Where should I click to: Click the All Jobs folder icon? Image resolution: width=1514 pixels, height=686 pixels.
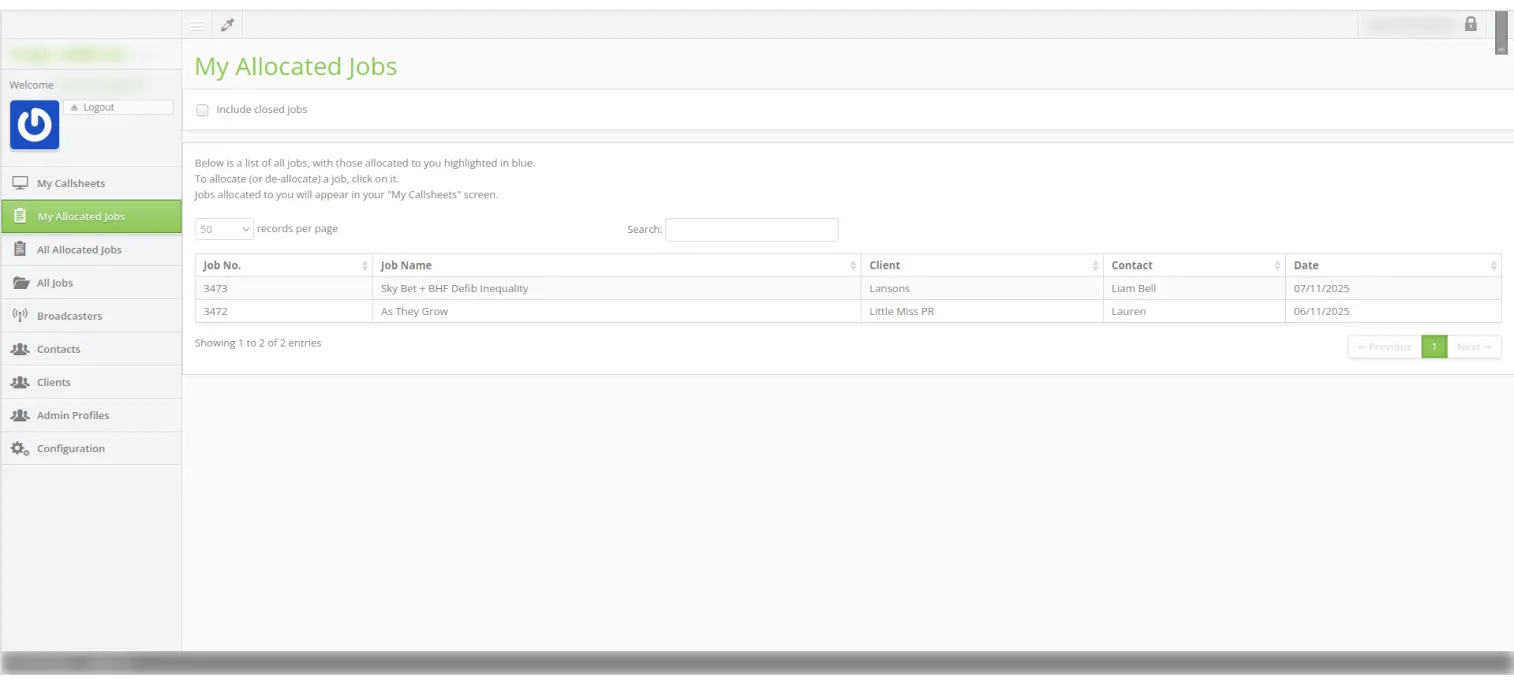pyautogui.click(x=20, y=283)
